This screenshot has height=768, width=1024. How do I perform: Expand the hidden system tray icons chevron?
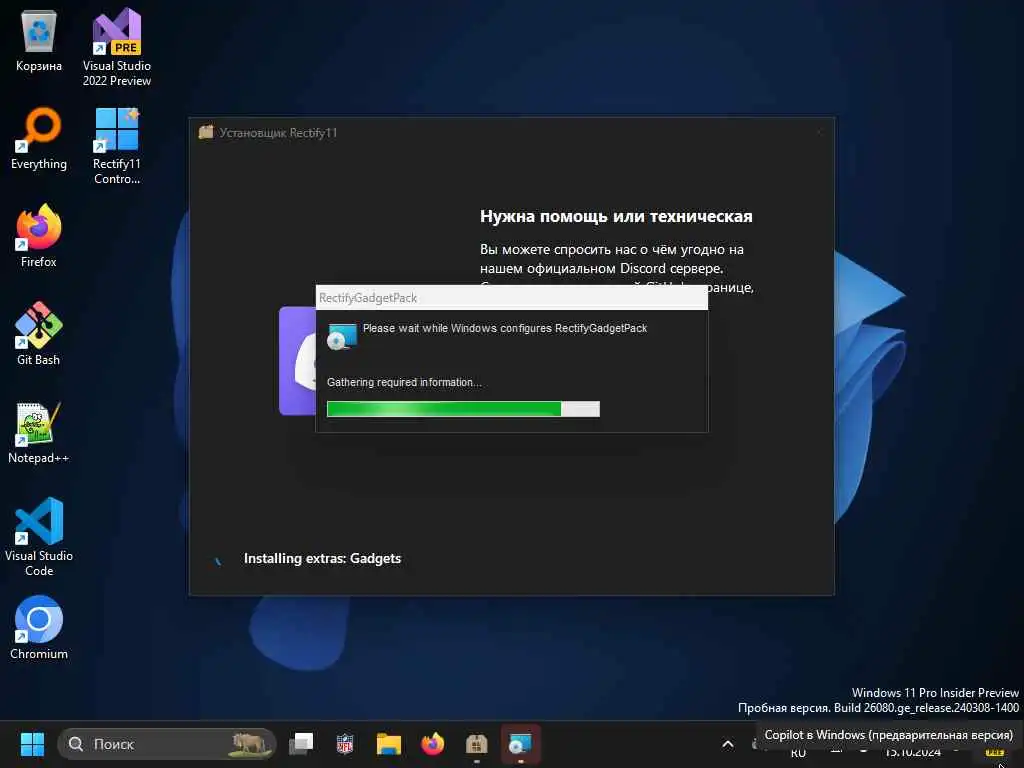(x=728, y=744)
